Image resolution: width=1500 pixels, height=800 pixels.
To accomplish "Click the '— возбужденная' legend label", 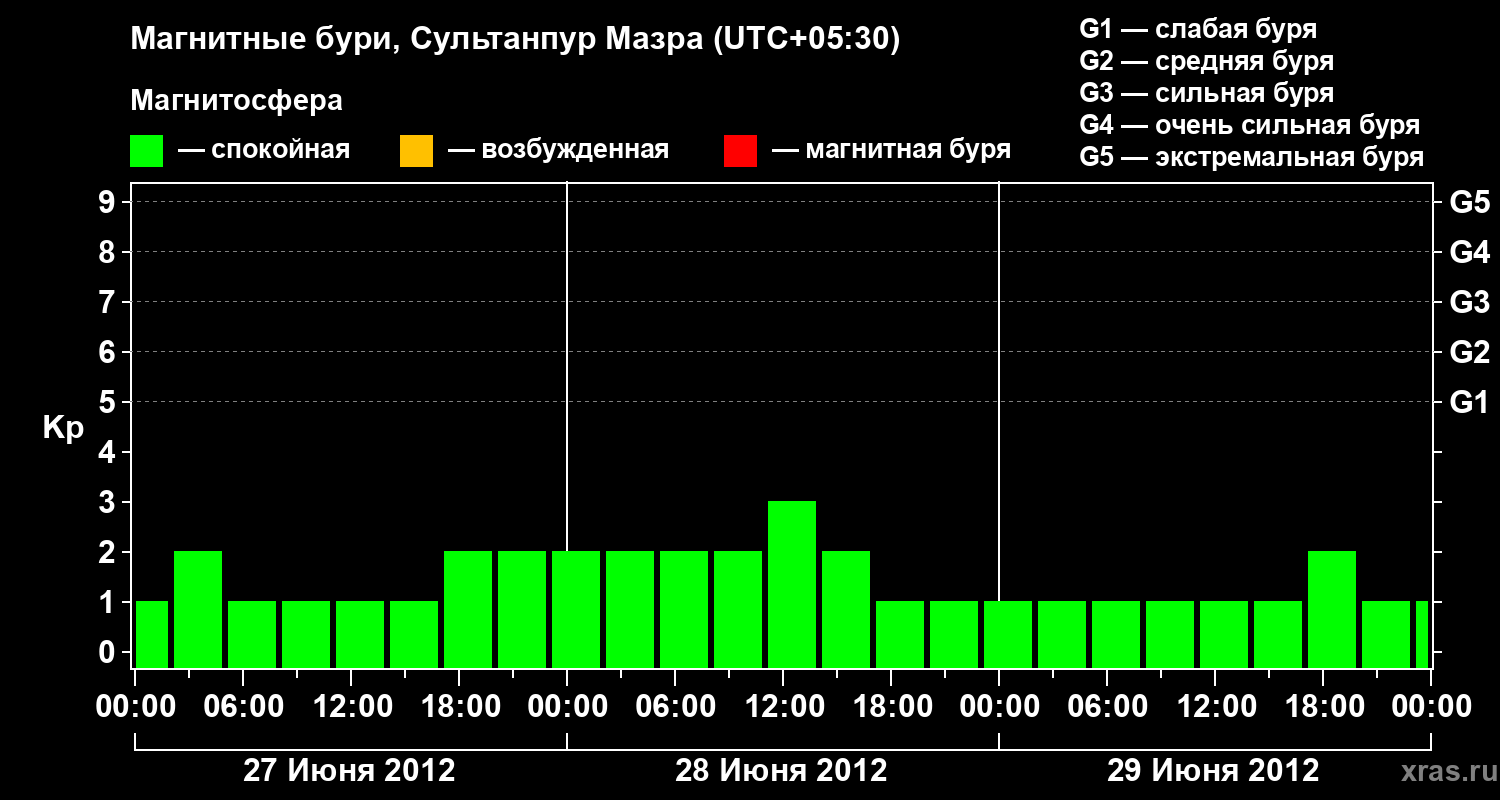I will (x=558, y=150).
